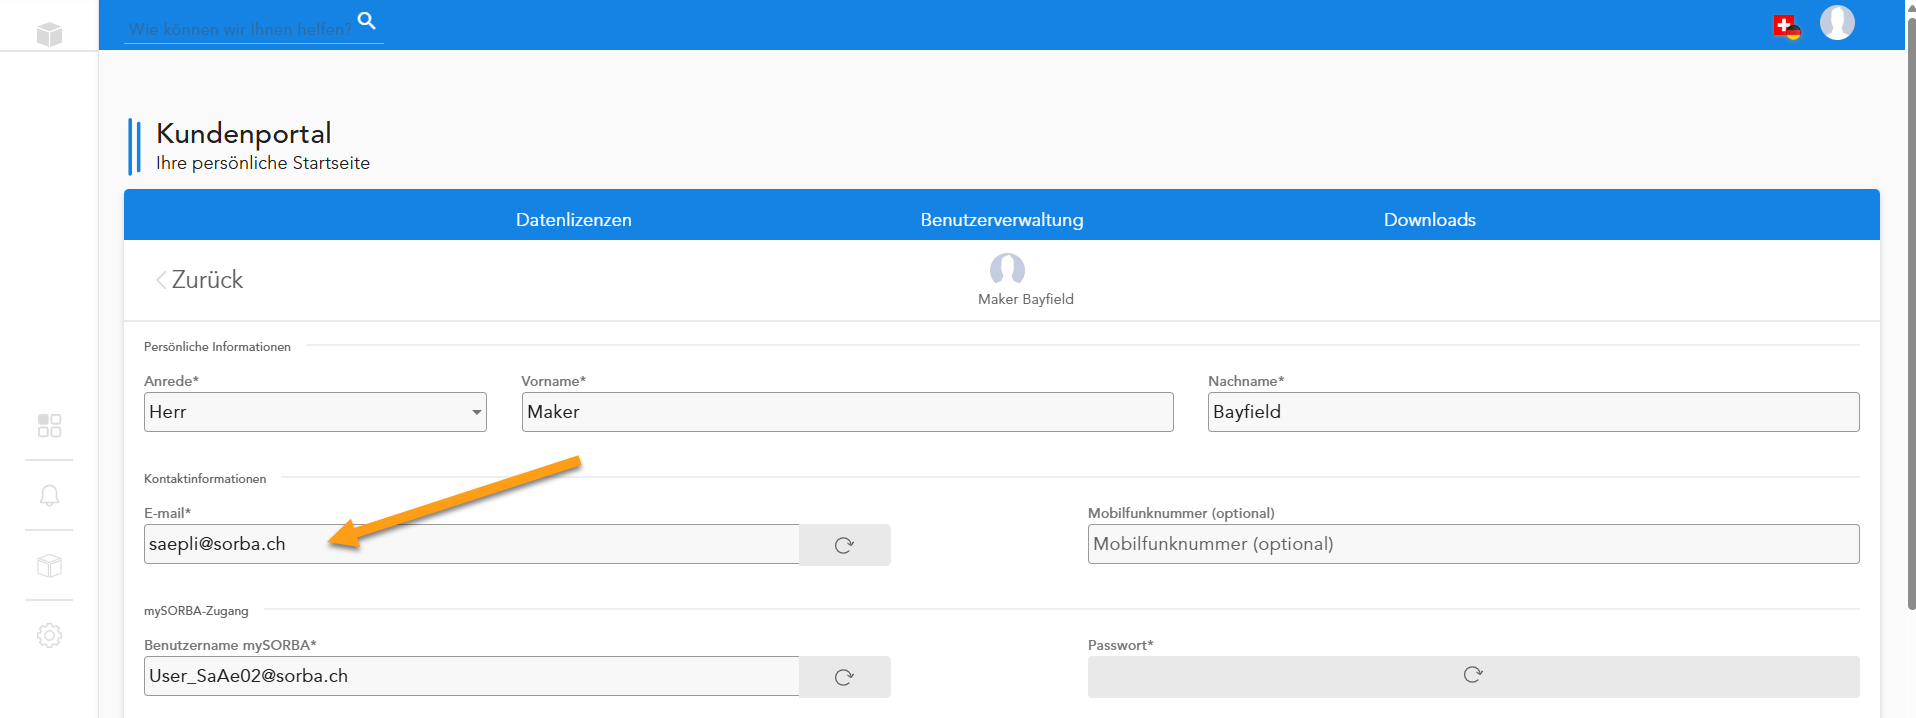Open the dashboard grid icon in sidebar
Screen dimensions: 1916x718
(49, 426)
